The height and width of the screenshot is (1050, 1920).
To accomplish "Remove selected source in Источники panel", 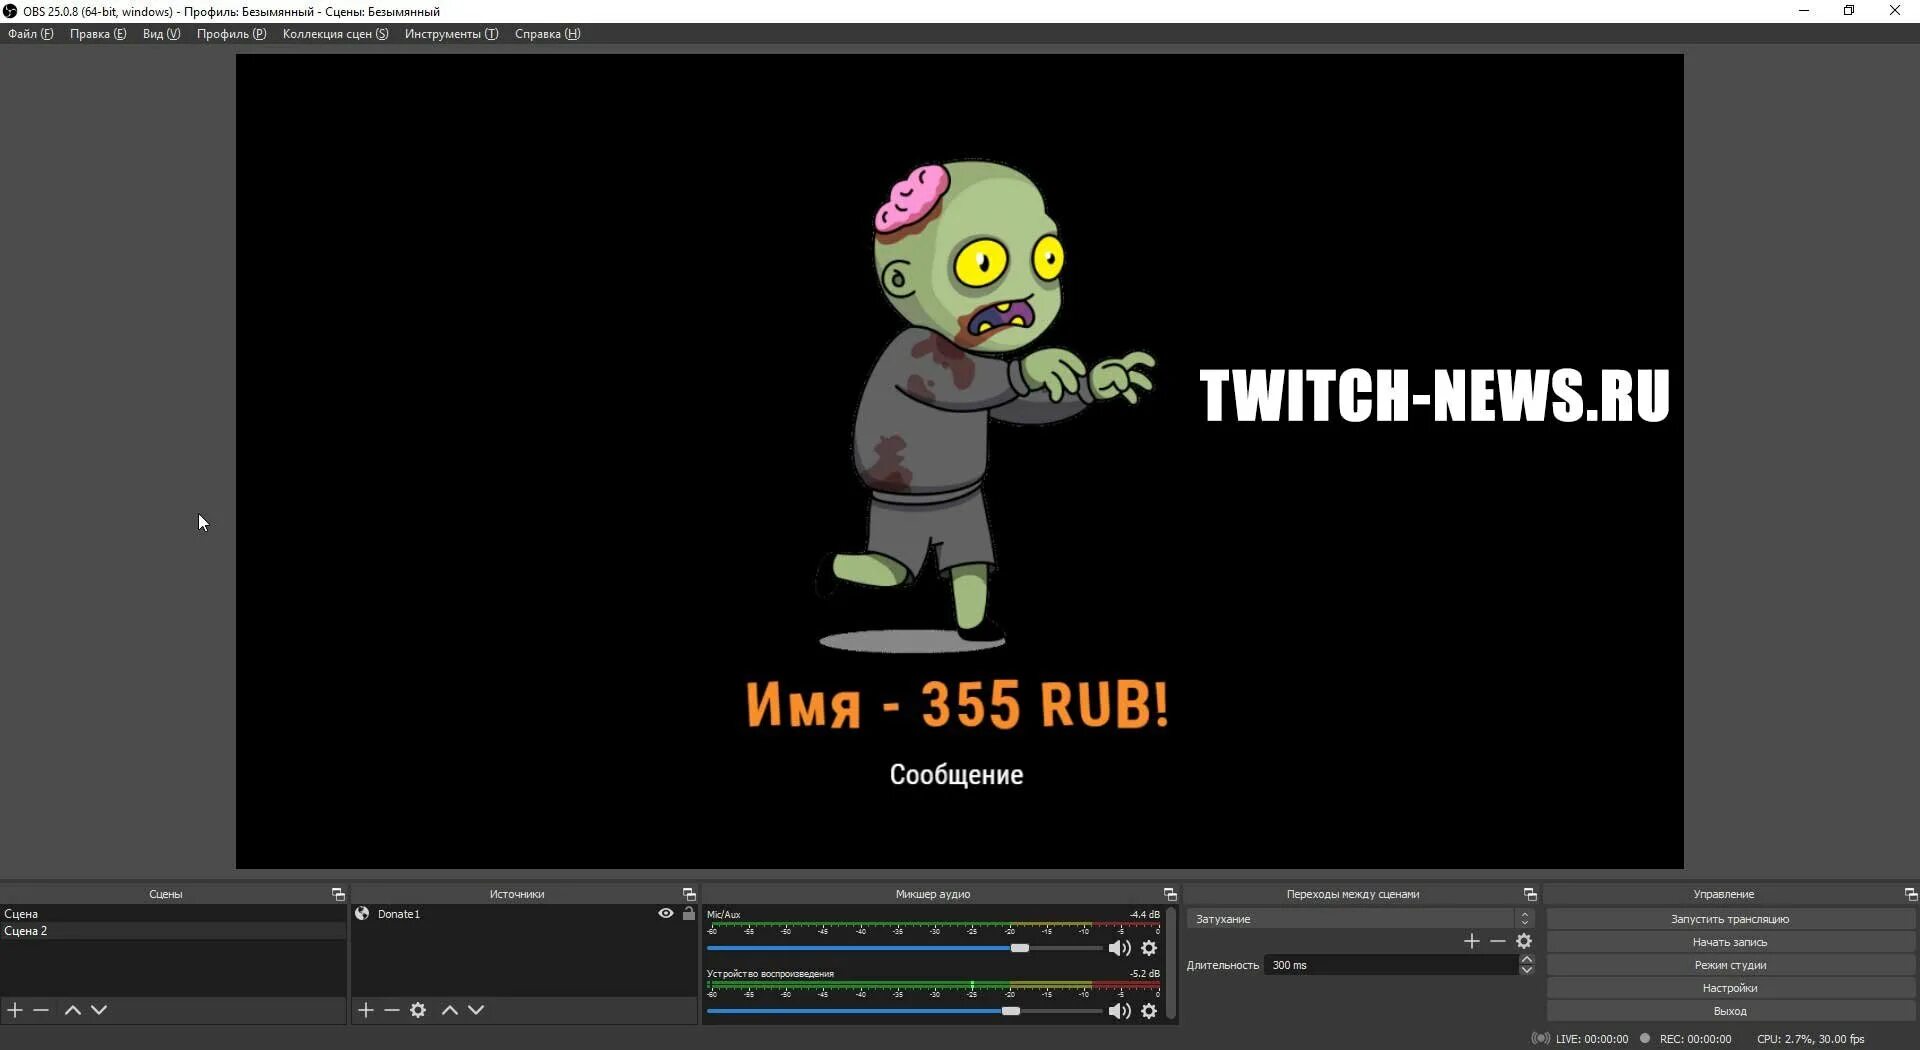I will click(x=392, y=1010).
